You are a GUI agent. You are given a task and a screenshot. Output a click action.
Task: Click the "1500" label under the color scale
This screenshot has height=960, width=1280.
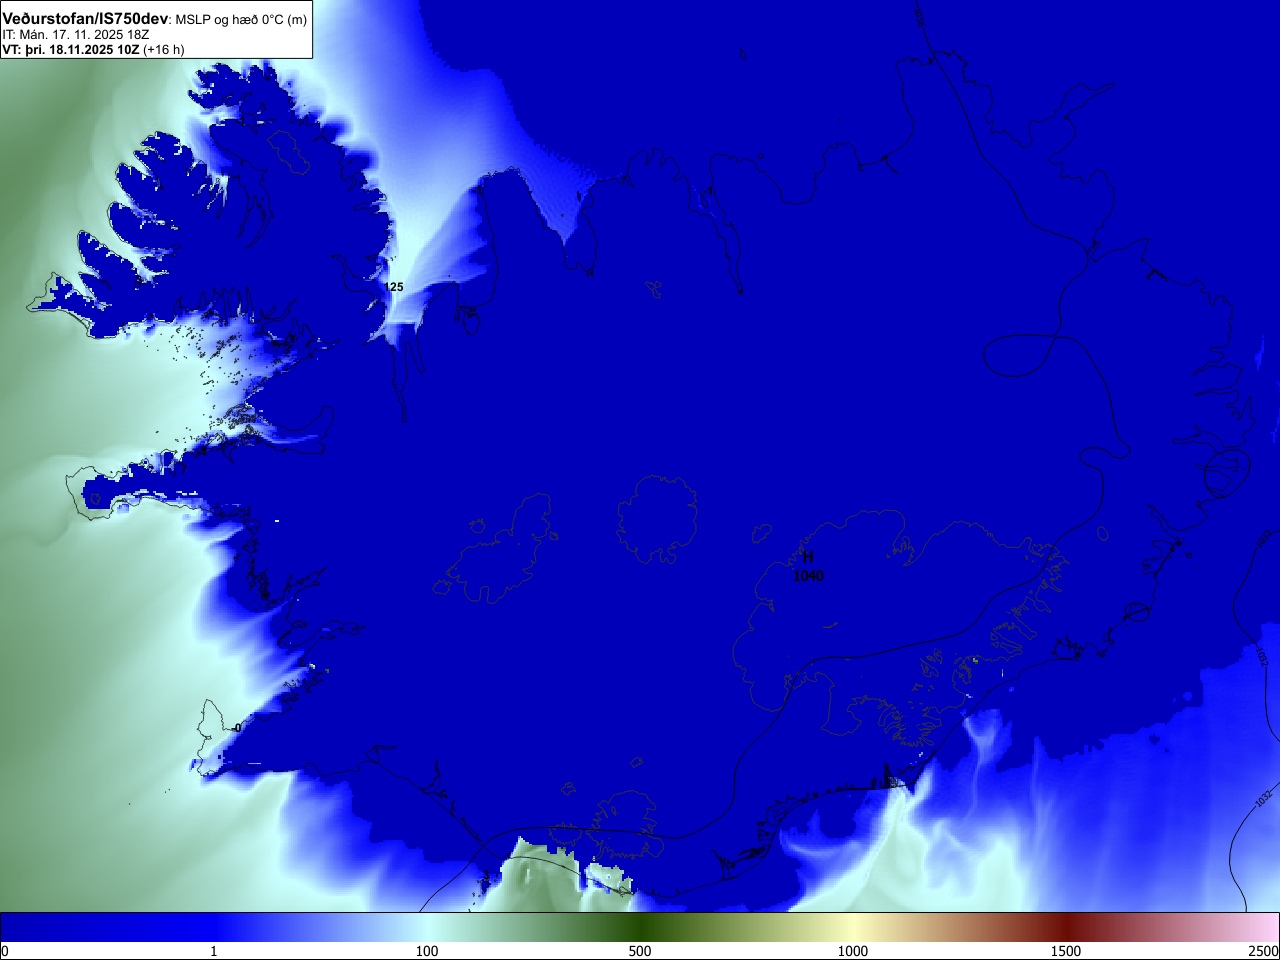[x=1066, y=951]
